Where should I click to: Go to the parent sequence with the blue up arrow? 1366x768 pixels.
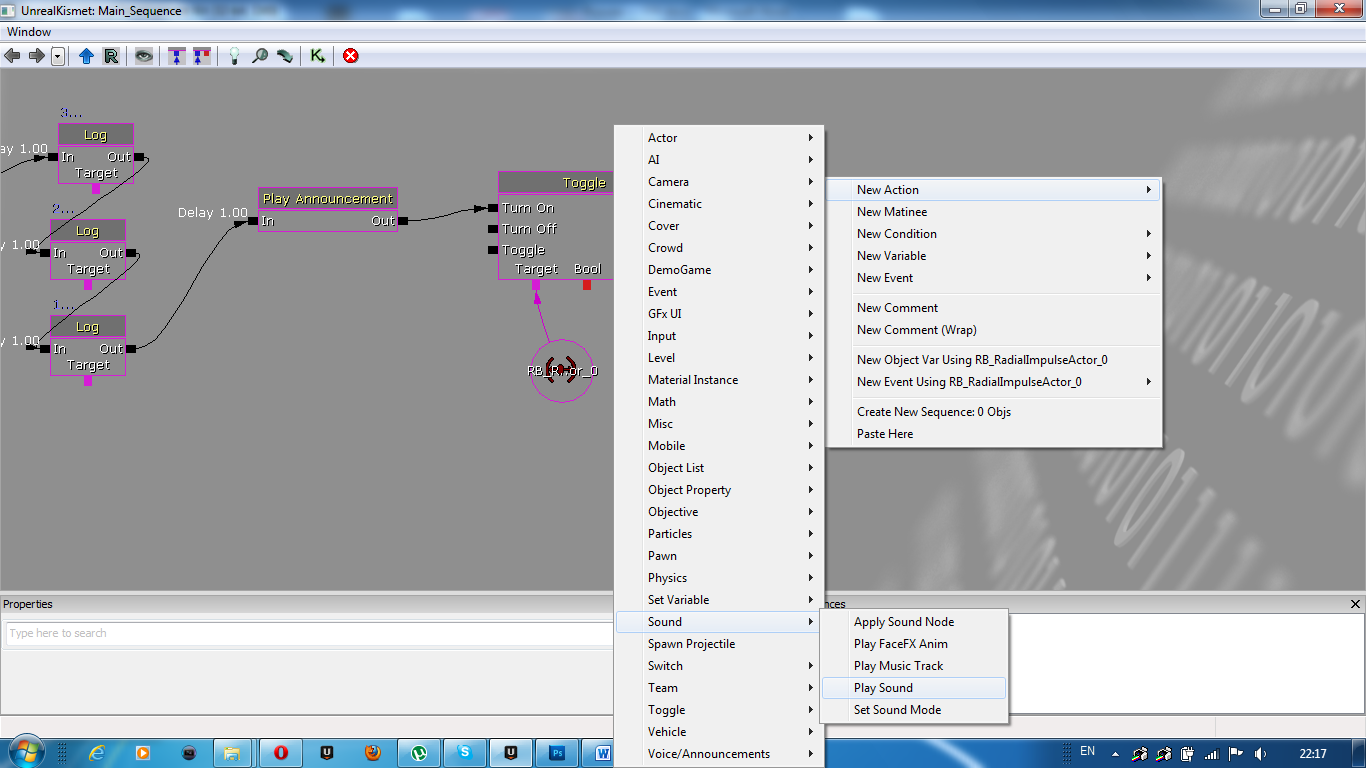click(x=86, y=56)
